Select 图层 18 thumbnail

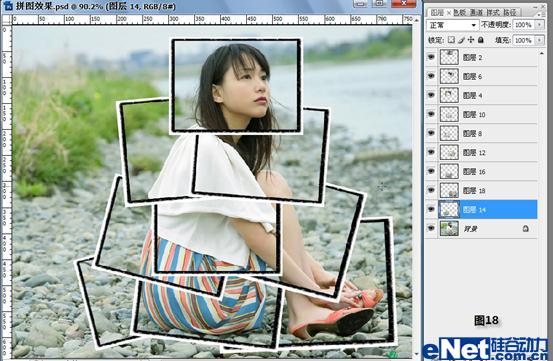pos(449,190)
